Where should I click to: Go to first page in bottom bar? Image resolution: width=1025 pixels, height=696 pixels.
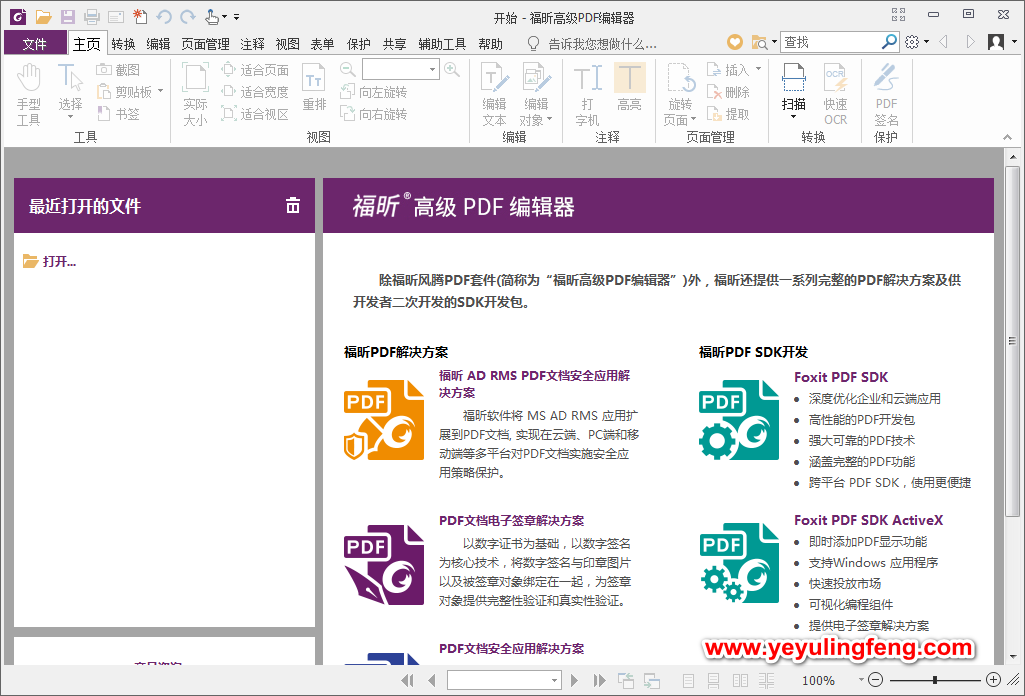(x=407, y=680)
